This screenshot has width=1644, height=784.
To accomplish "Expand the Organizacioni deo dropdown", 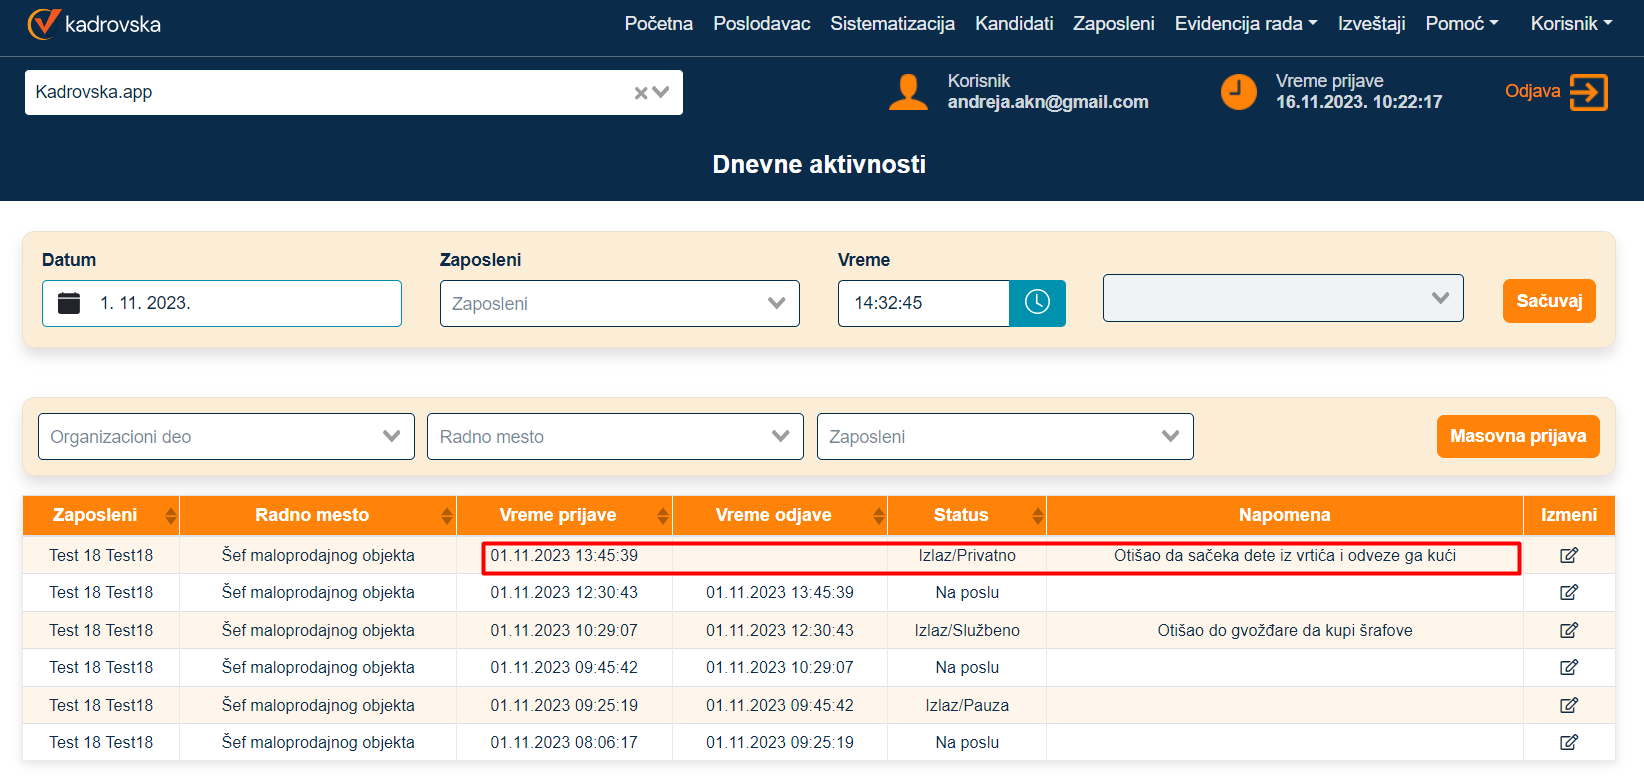I will point(226,437).
